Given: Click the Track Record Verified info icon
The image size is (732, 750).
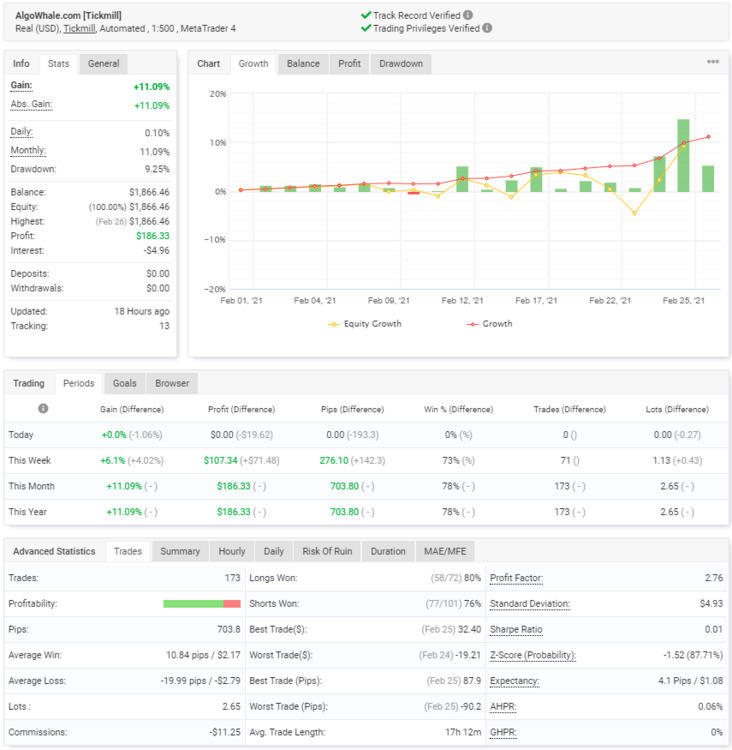Looking at the screenshot, I should point(468,15).
